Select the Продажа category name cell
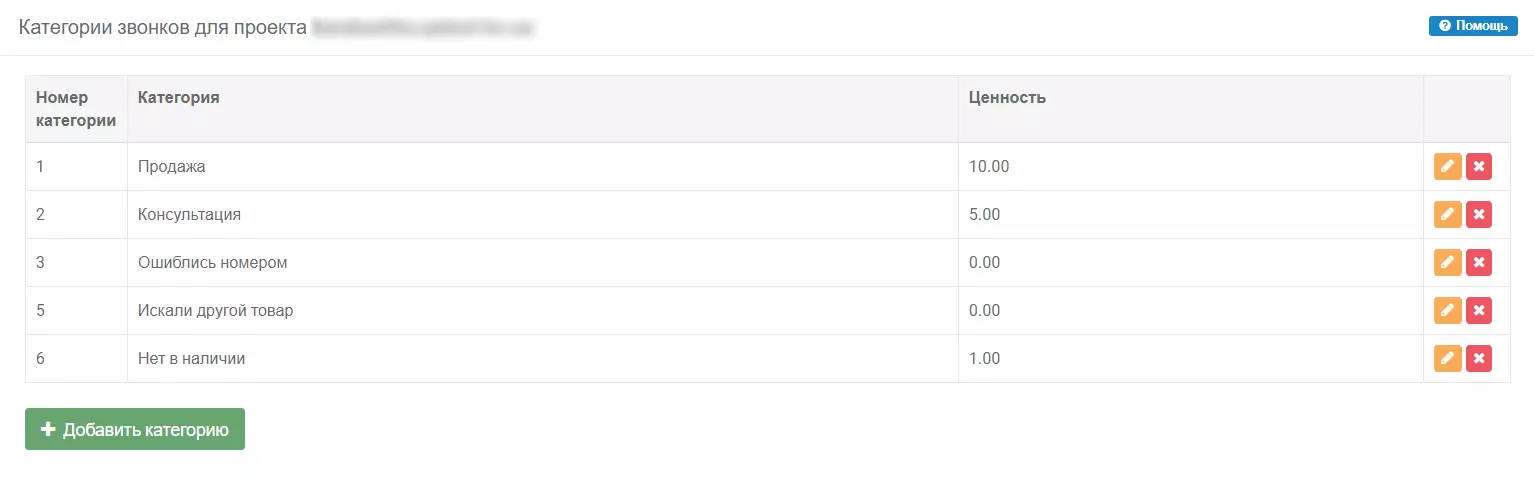Viewport: 1534px width, 479px height. tap(543, 167)
